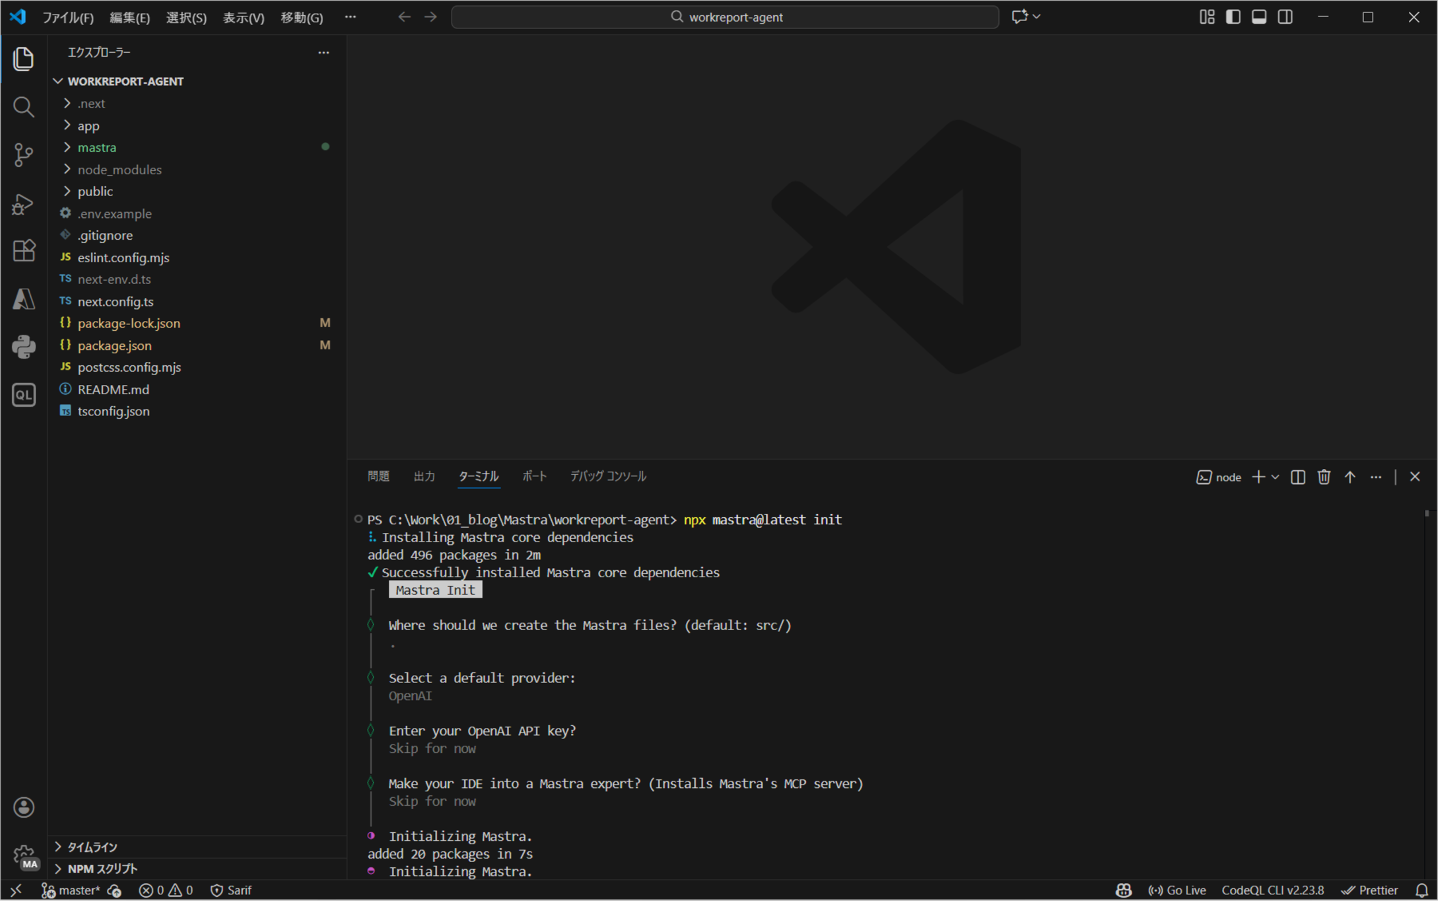This screenshot has width=1438, height=901.
Task: Expand the node_modules folder
Action: 121,169
